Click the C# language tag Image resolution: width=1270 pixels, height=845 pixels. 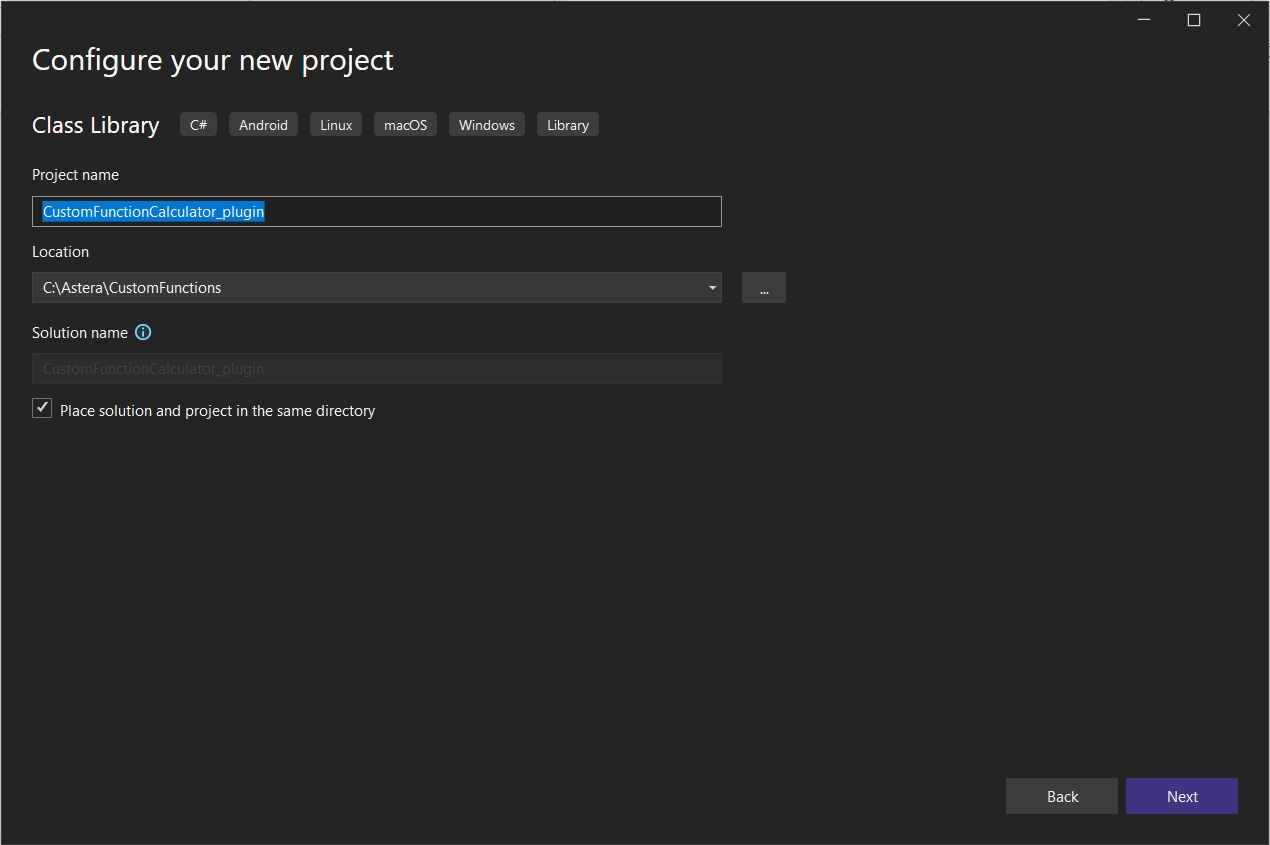198,125
